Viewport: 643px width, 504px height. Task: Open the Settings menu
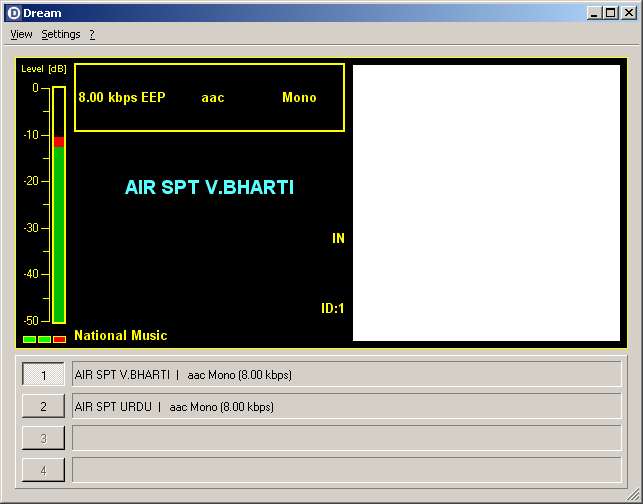pos(61,34)
